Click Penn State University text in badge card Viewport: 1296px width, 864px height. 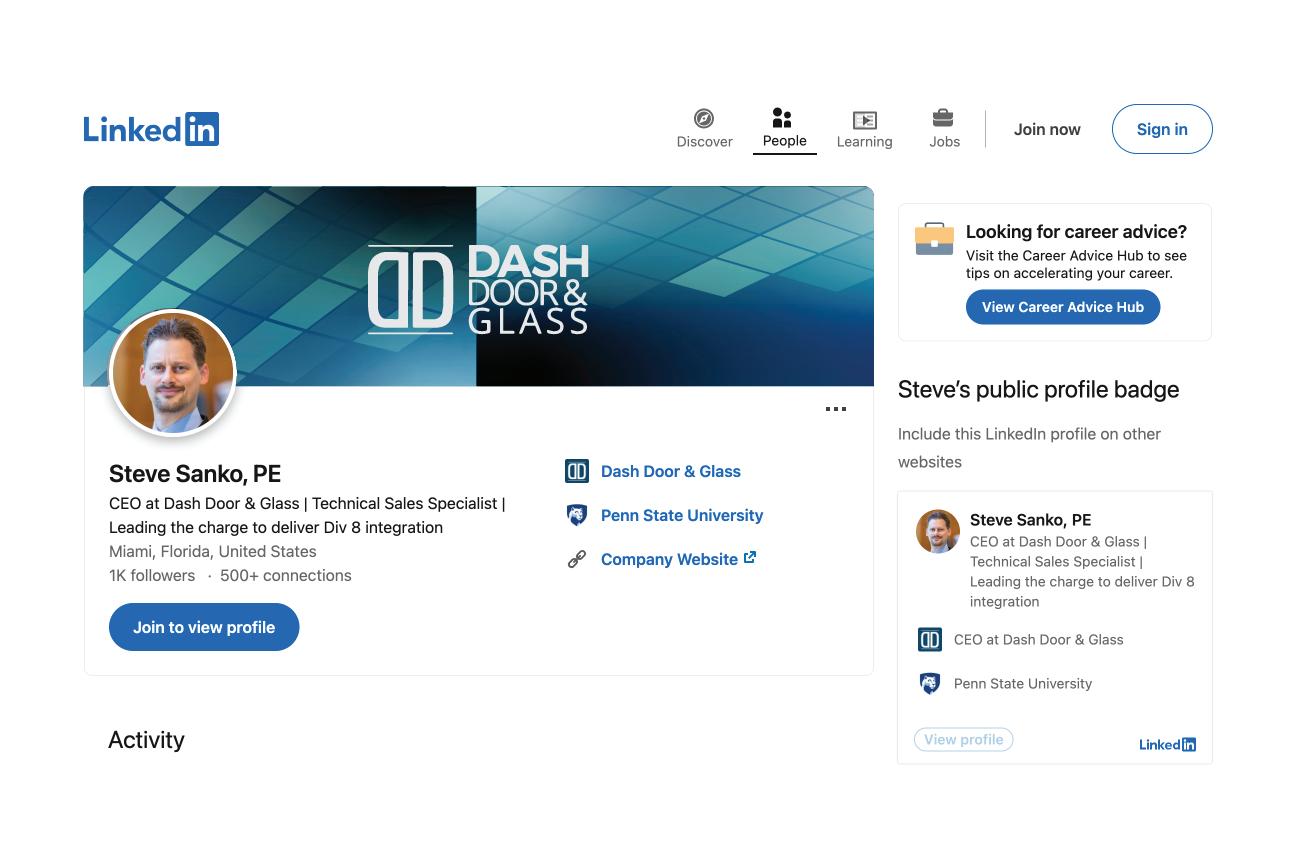(x=1023, y=683)
